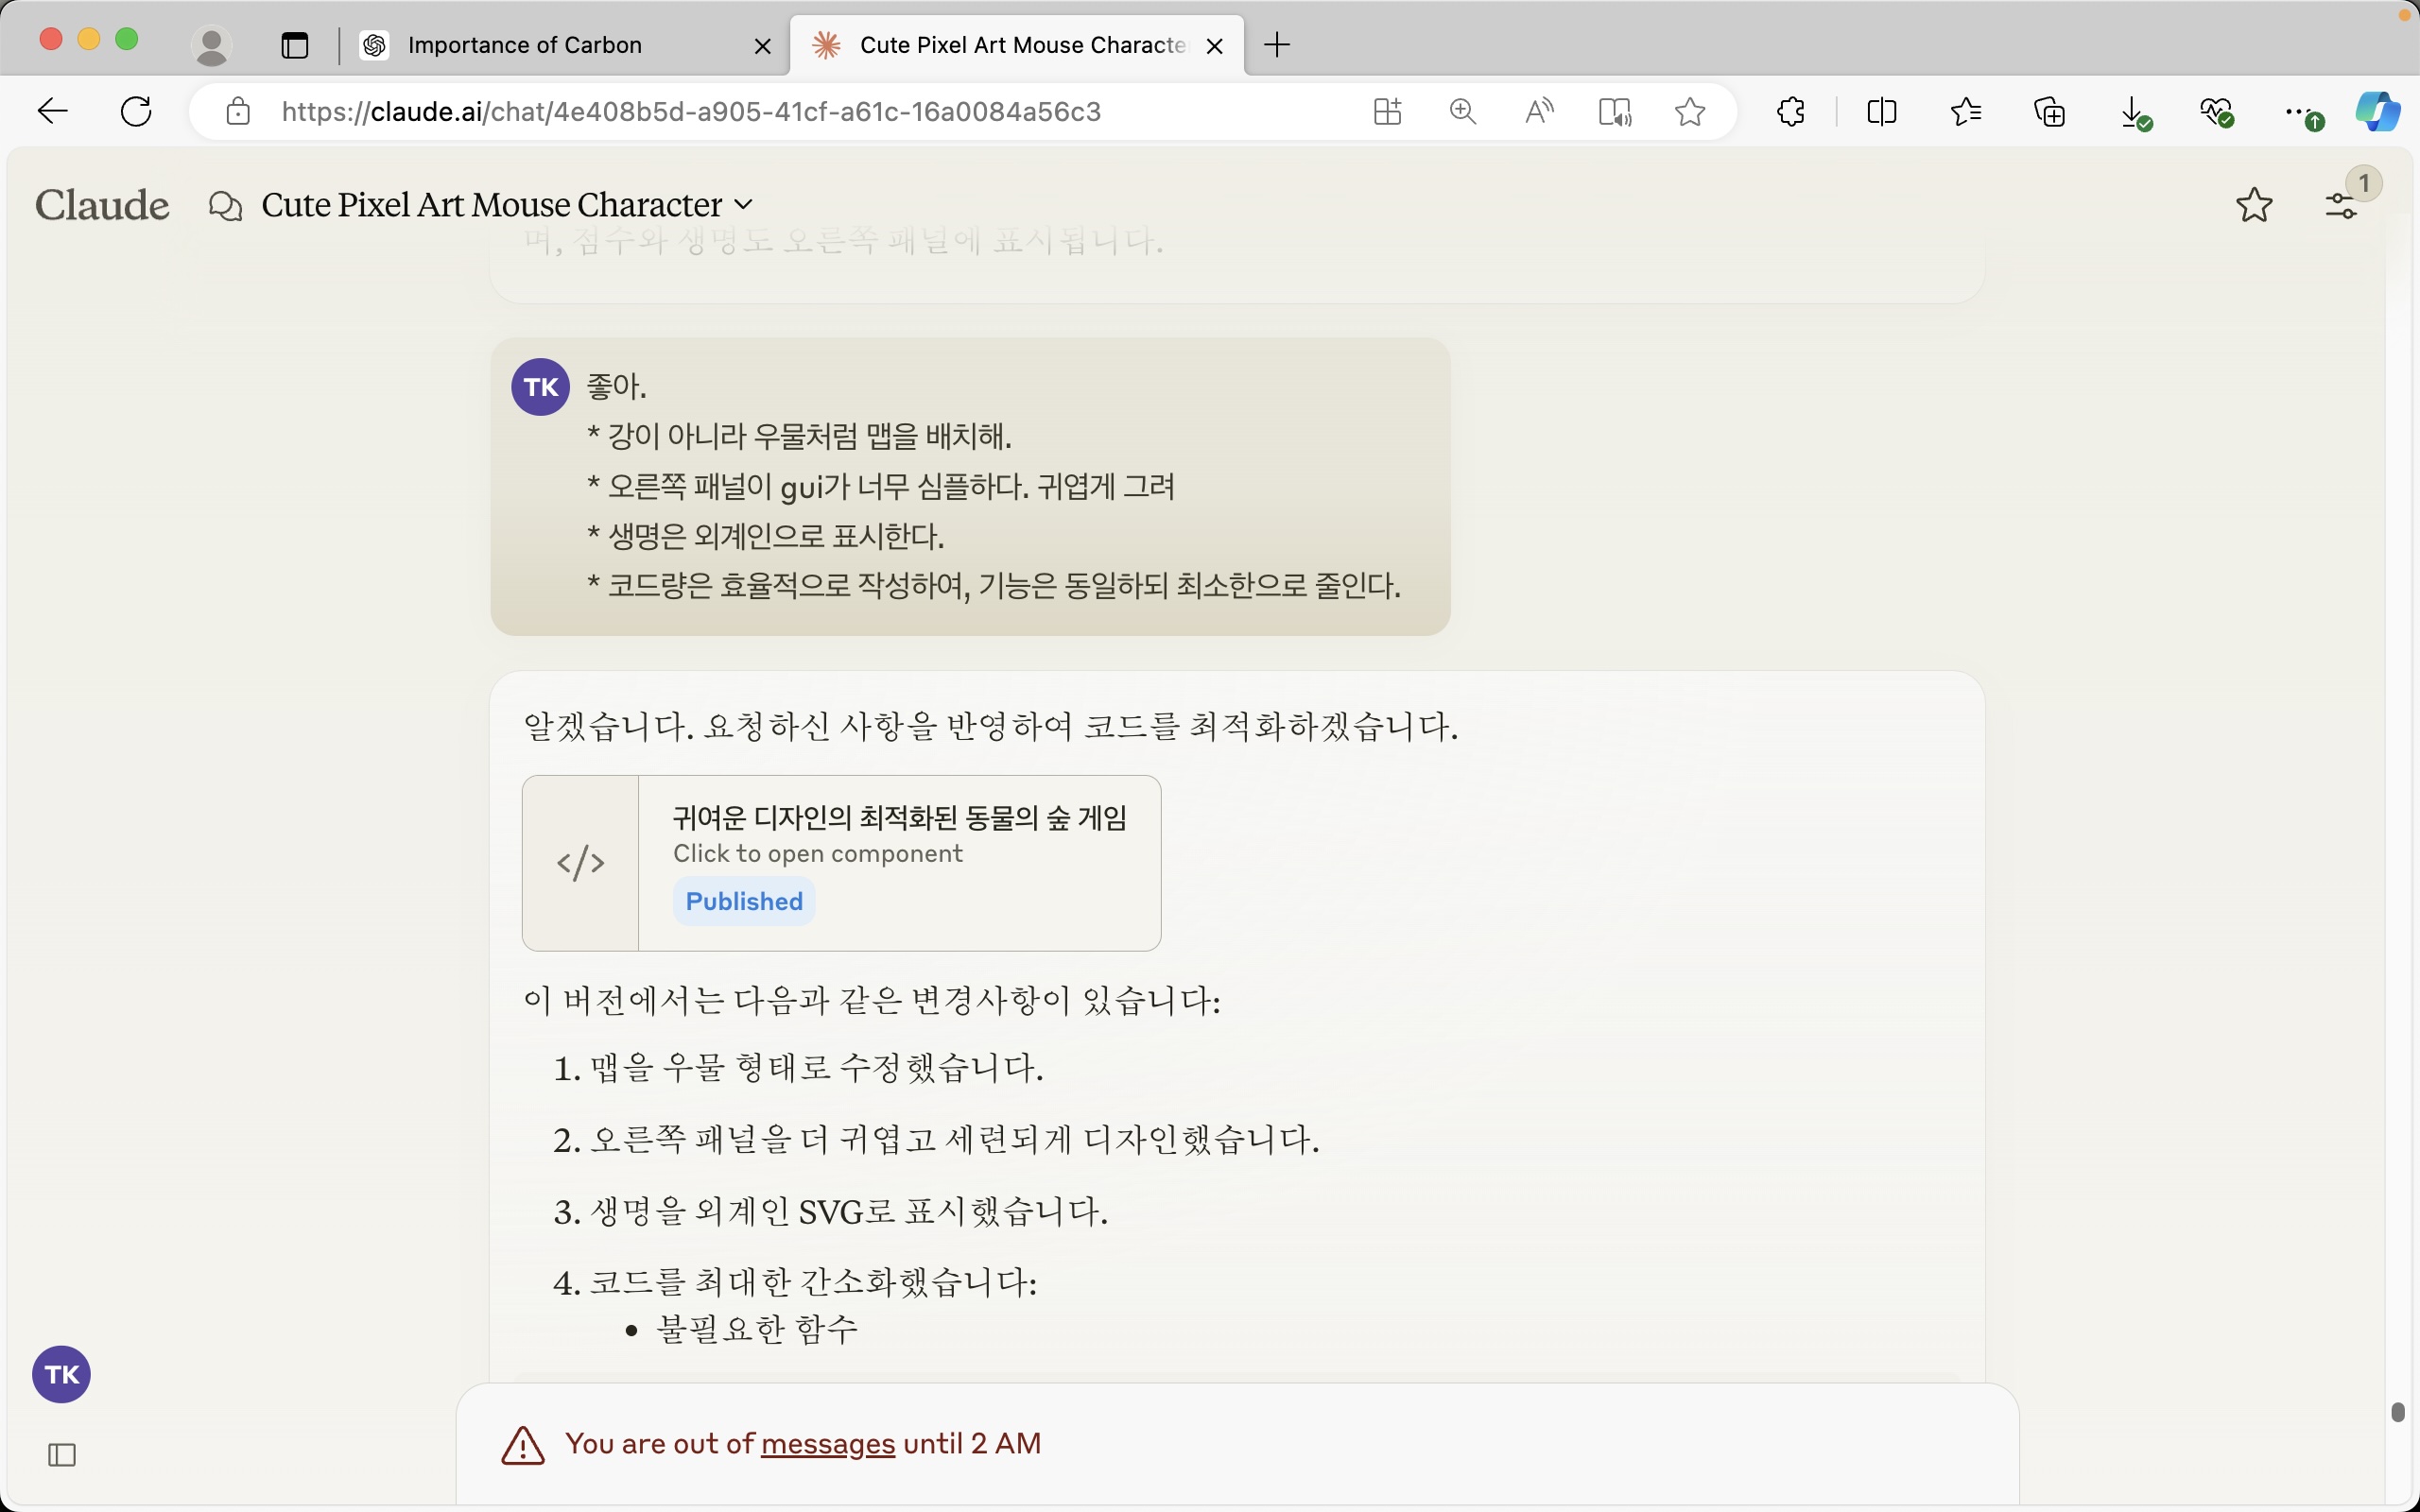Open the TK user account avatar at the bottom left

[61, 1374]
